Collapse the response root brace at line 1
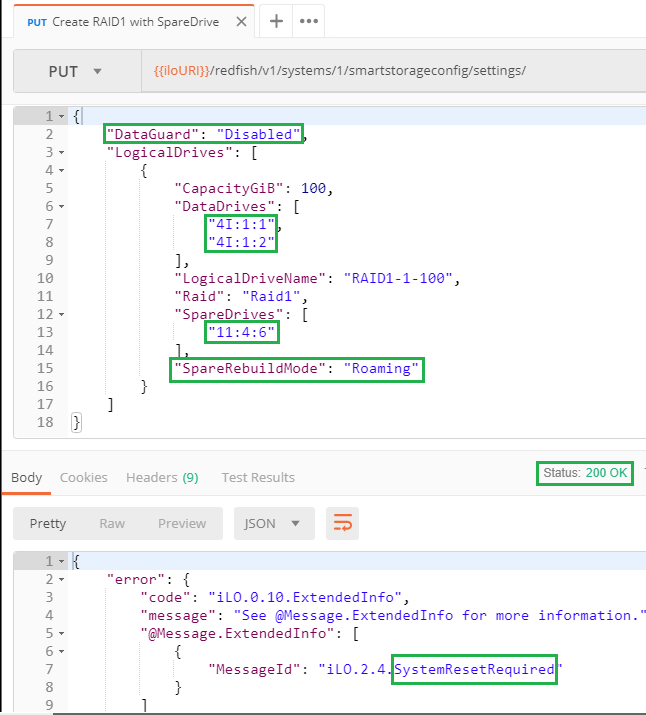The width and height of the screenshot is (646, 715). [62, 561]
